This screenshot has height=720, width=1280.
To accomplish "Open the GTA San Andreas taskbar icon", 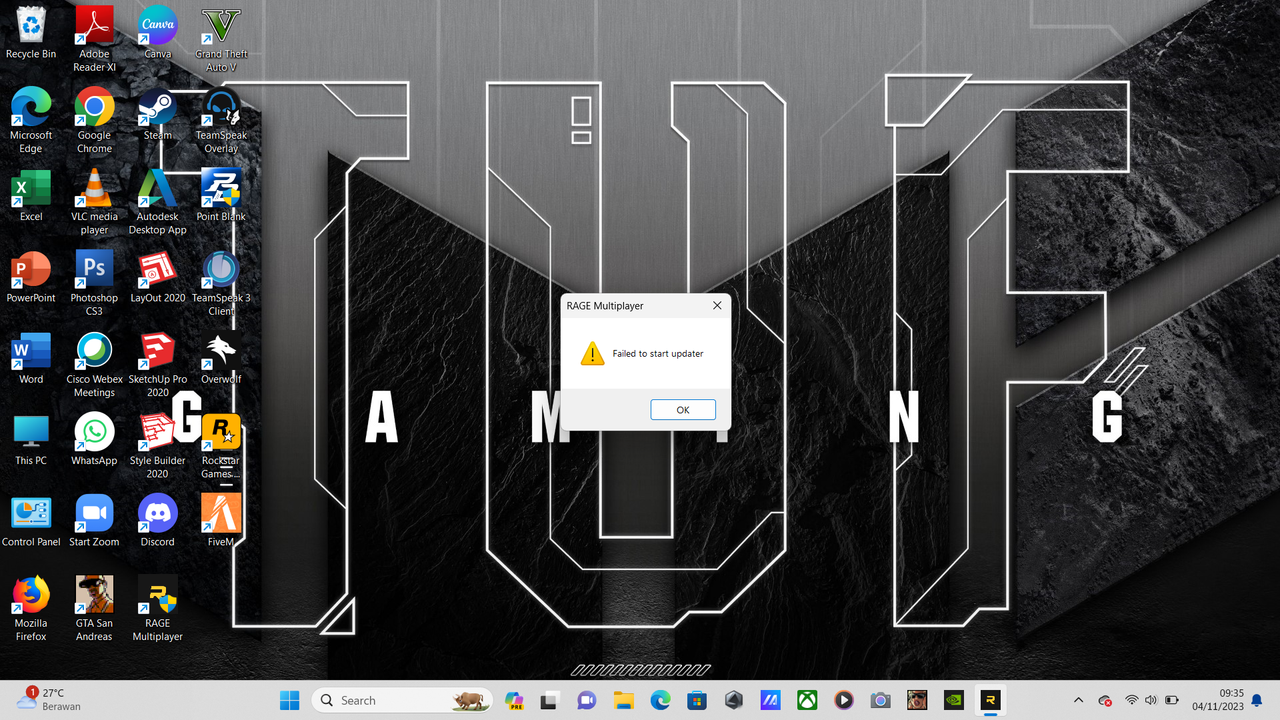I will click(x=917, y=701).
